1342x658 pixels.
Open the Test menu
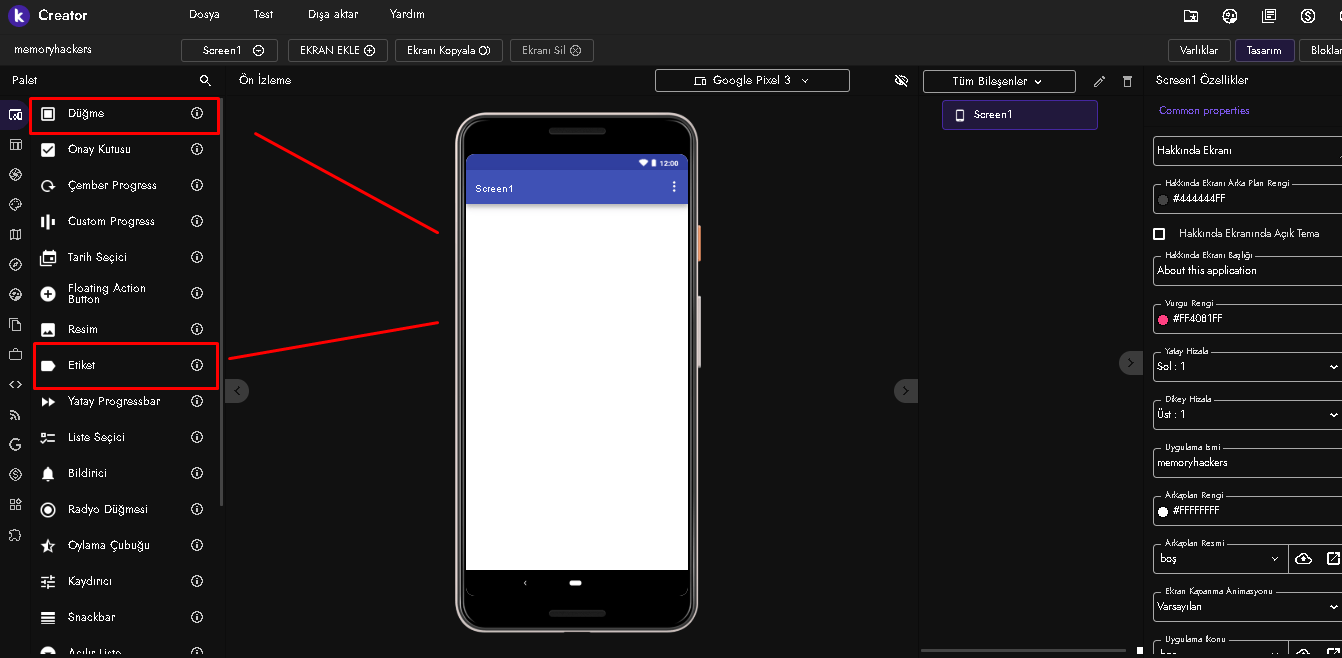(263, 15)
